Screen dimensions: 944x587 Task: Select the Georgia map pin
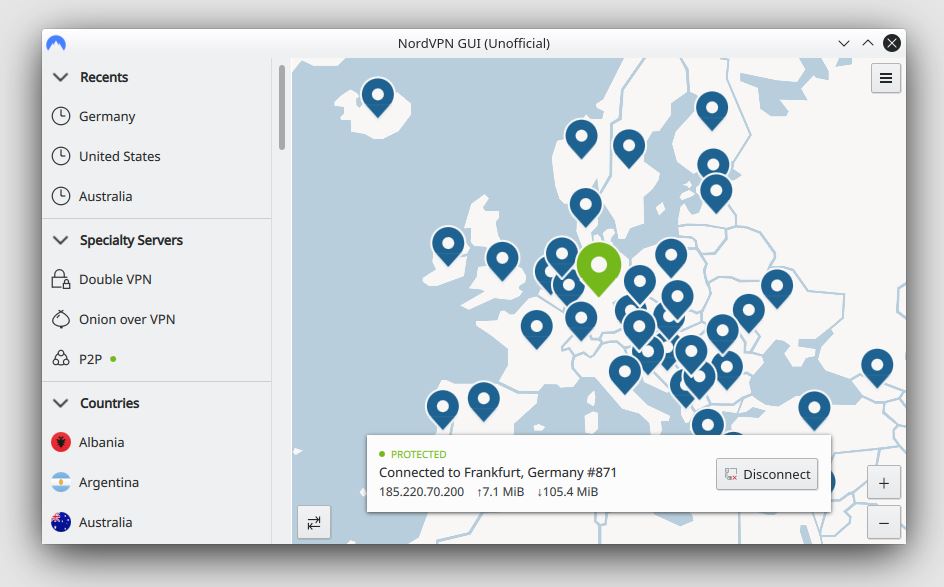click(877, 368)
